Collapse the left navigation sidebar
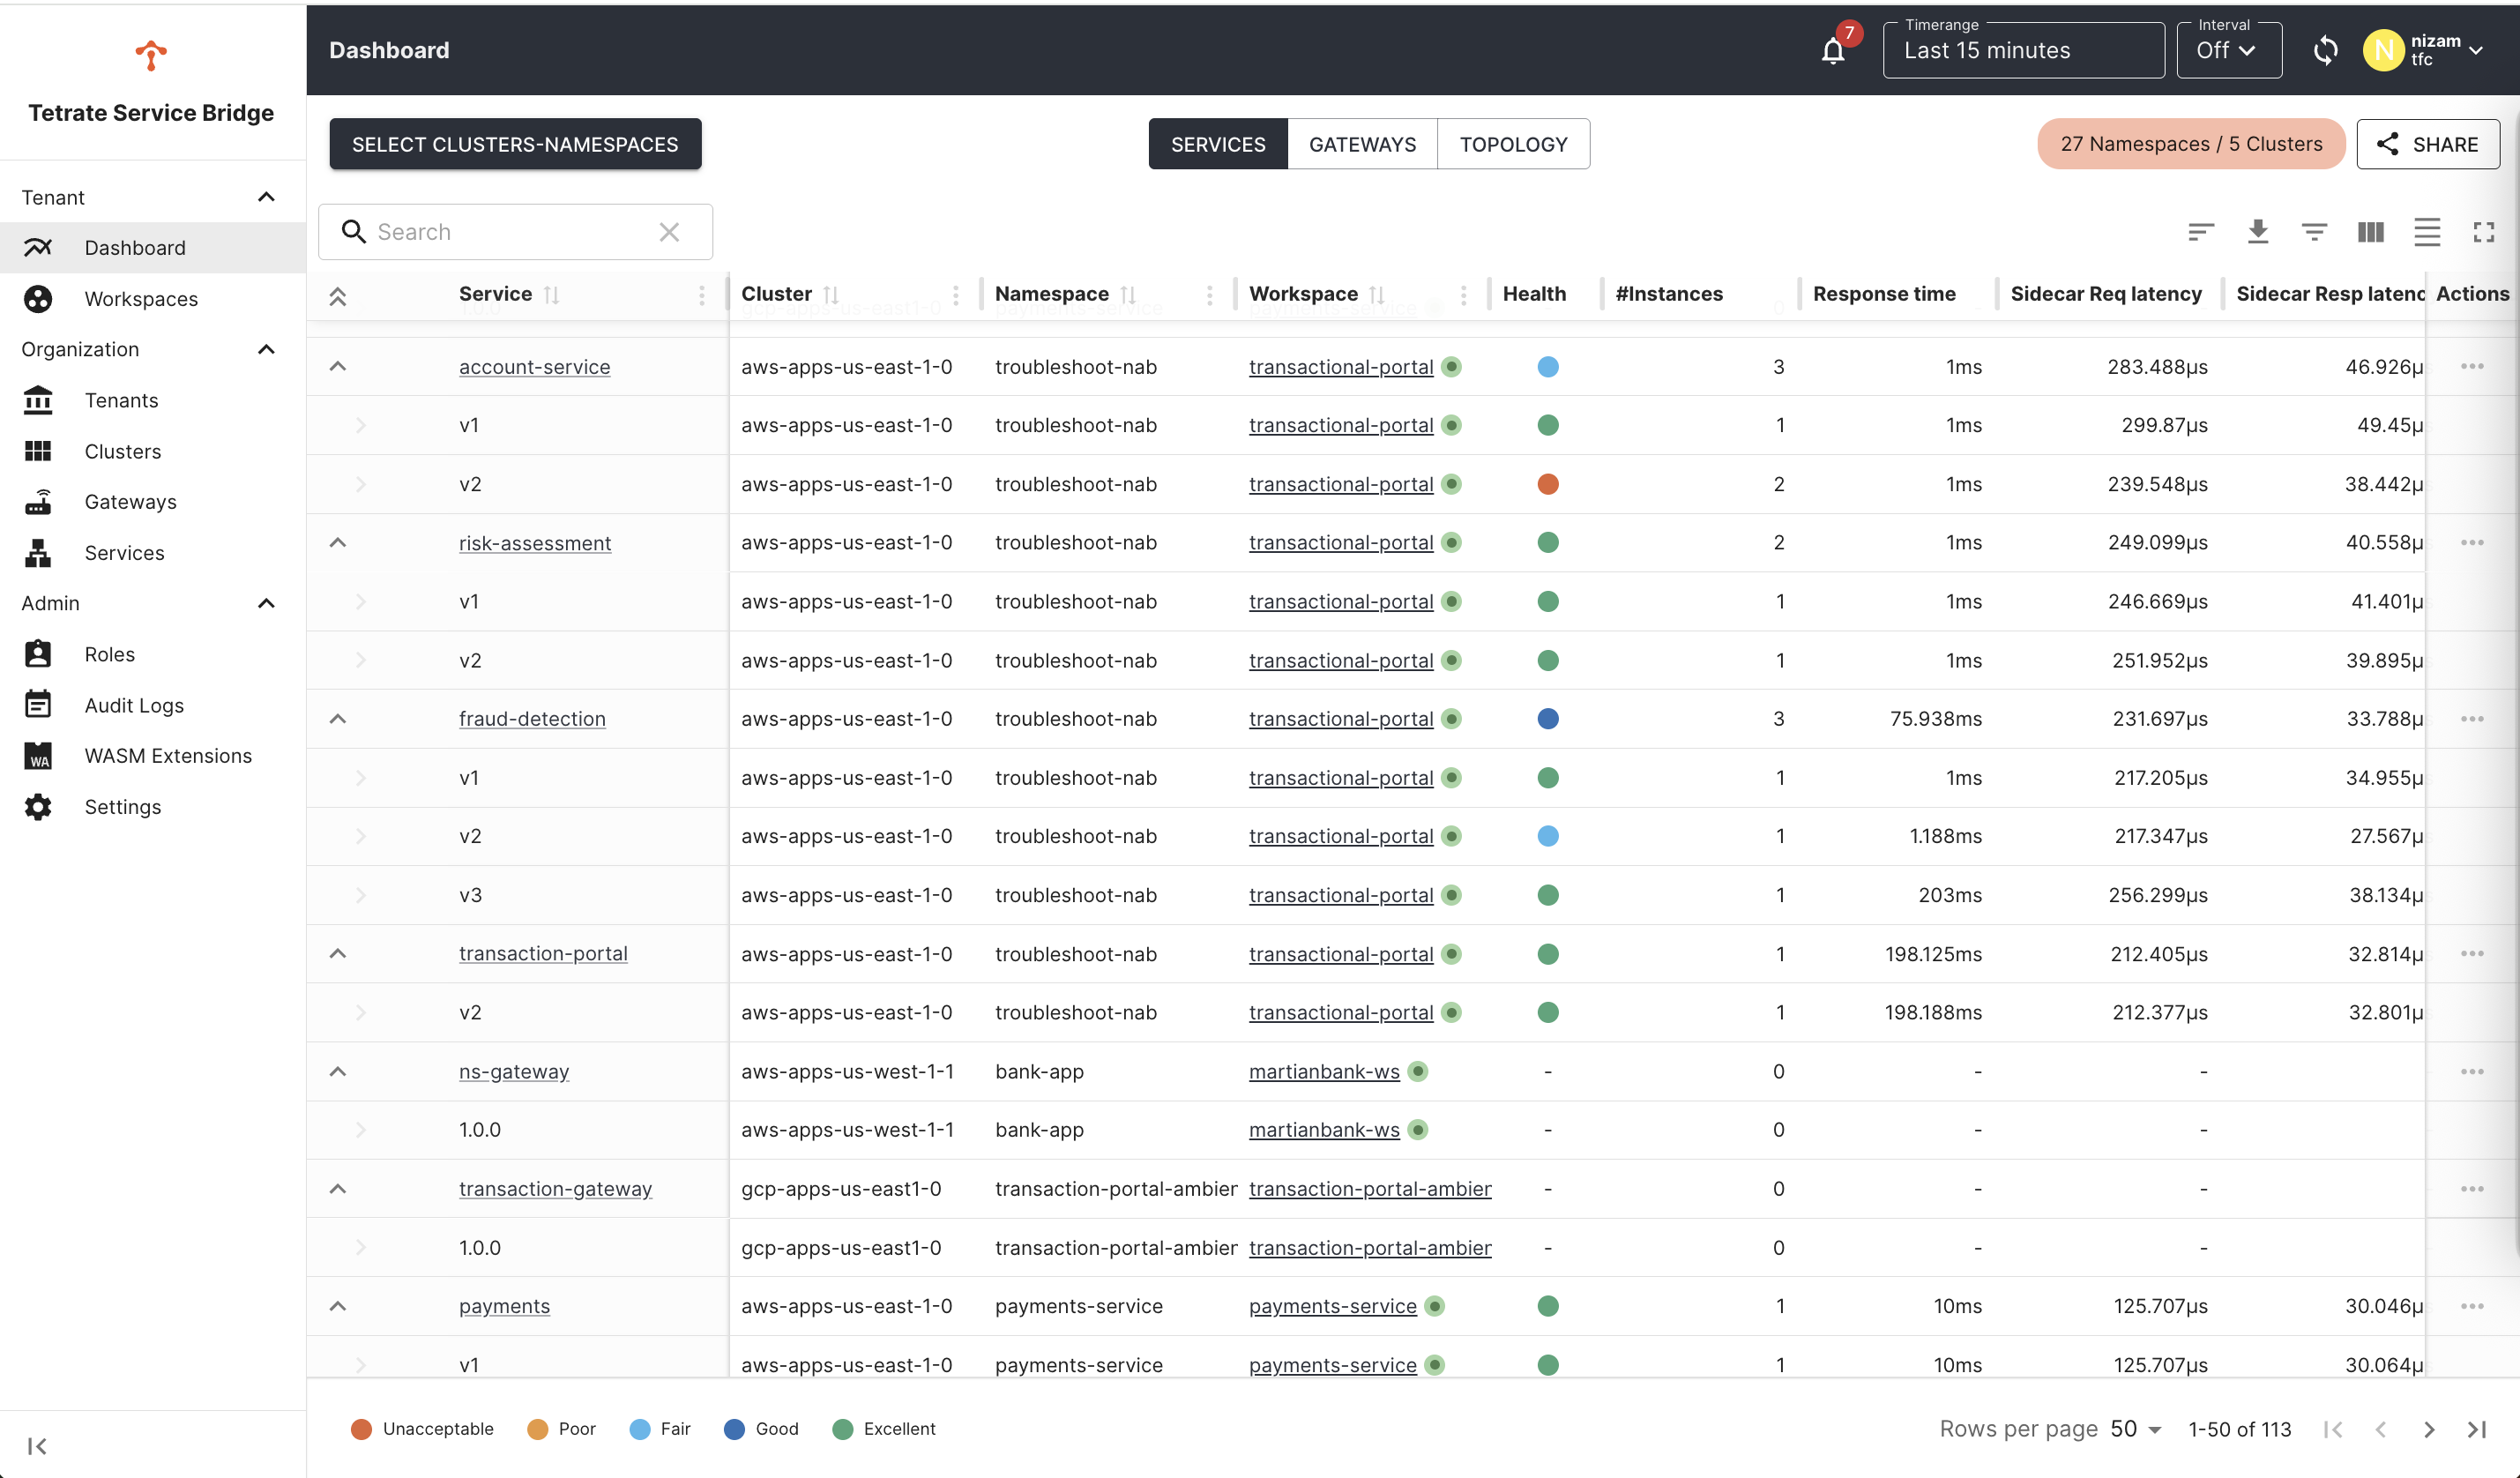The height and width of the screenshot is (1478, 2520). click(37, 1445)
